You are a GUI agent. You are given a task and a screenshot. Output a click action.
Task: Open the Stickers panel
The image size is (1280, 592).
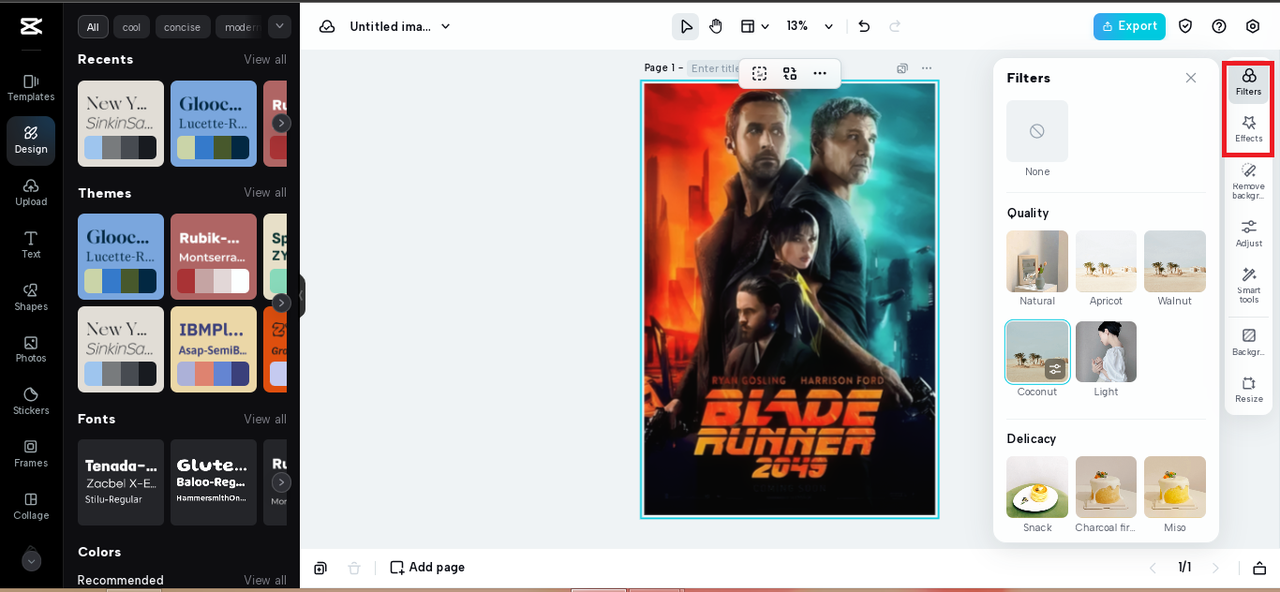pos(31,401)
